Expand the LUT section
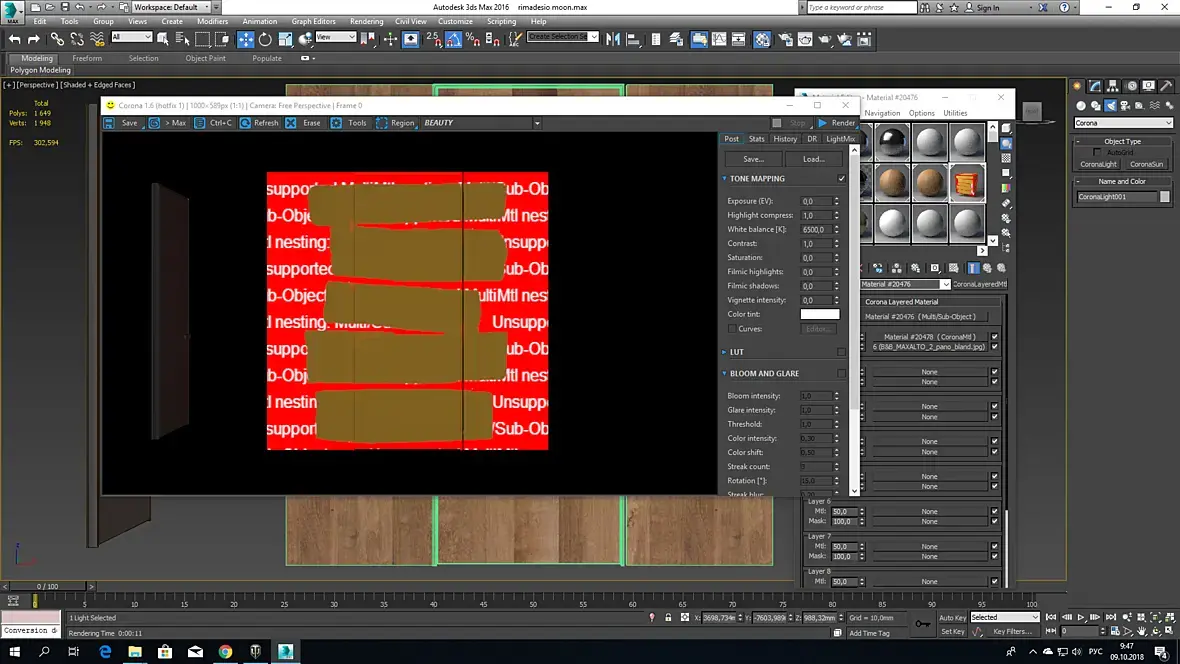 (x=724, y=352)
